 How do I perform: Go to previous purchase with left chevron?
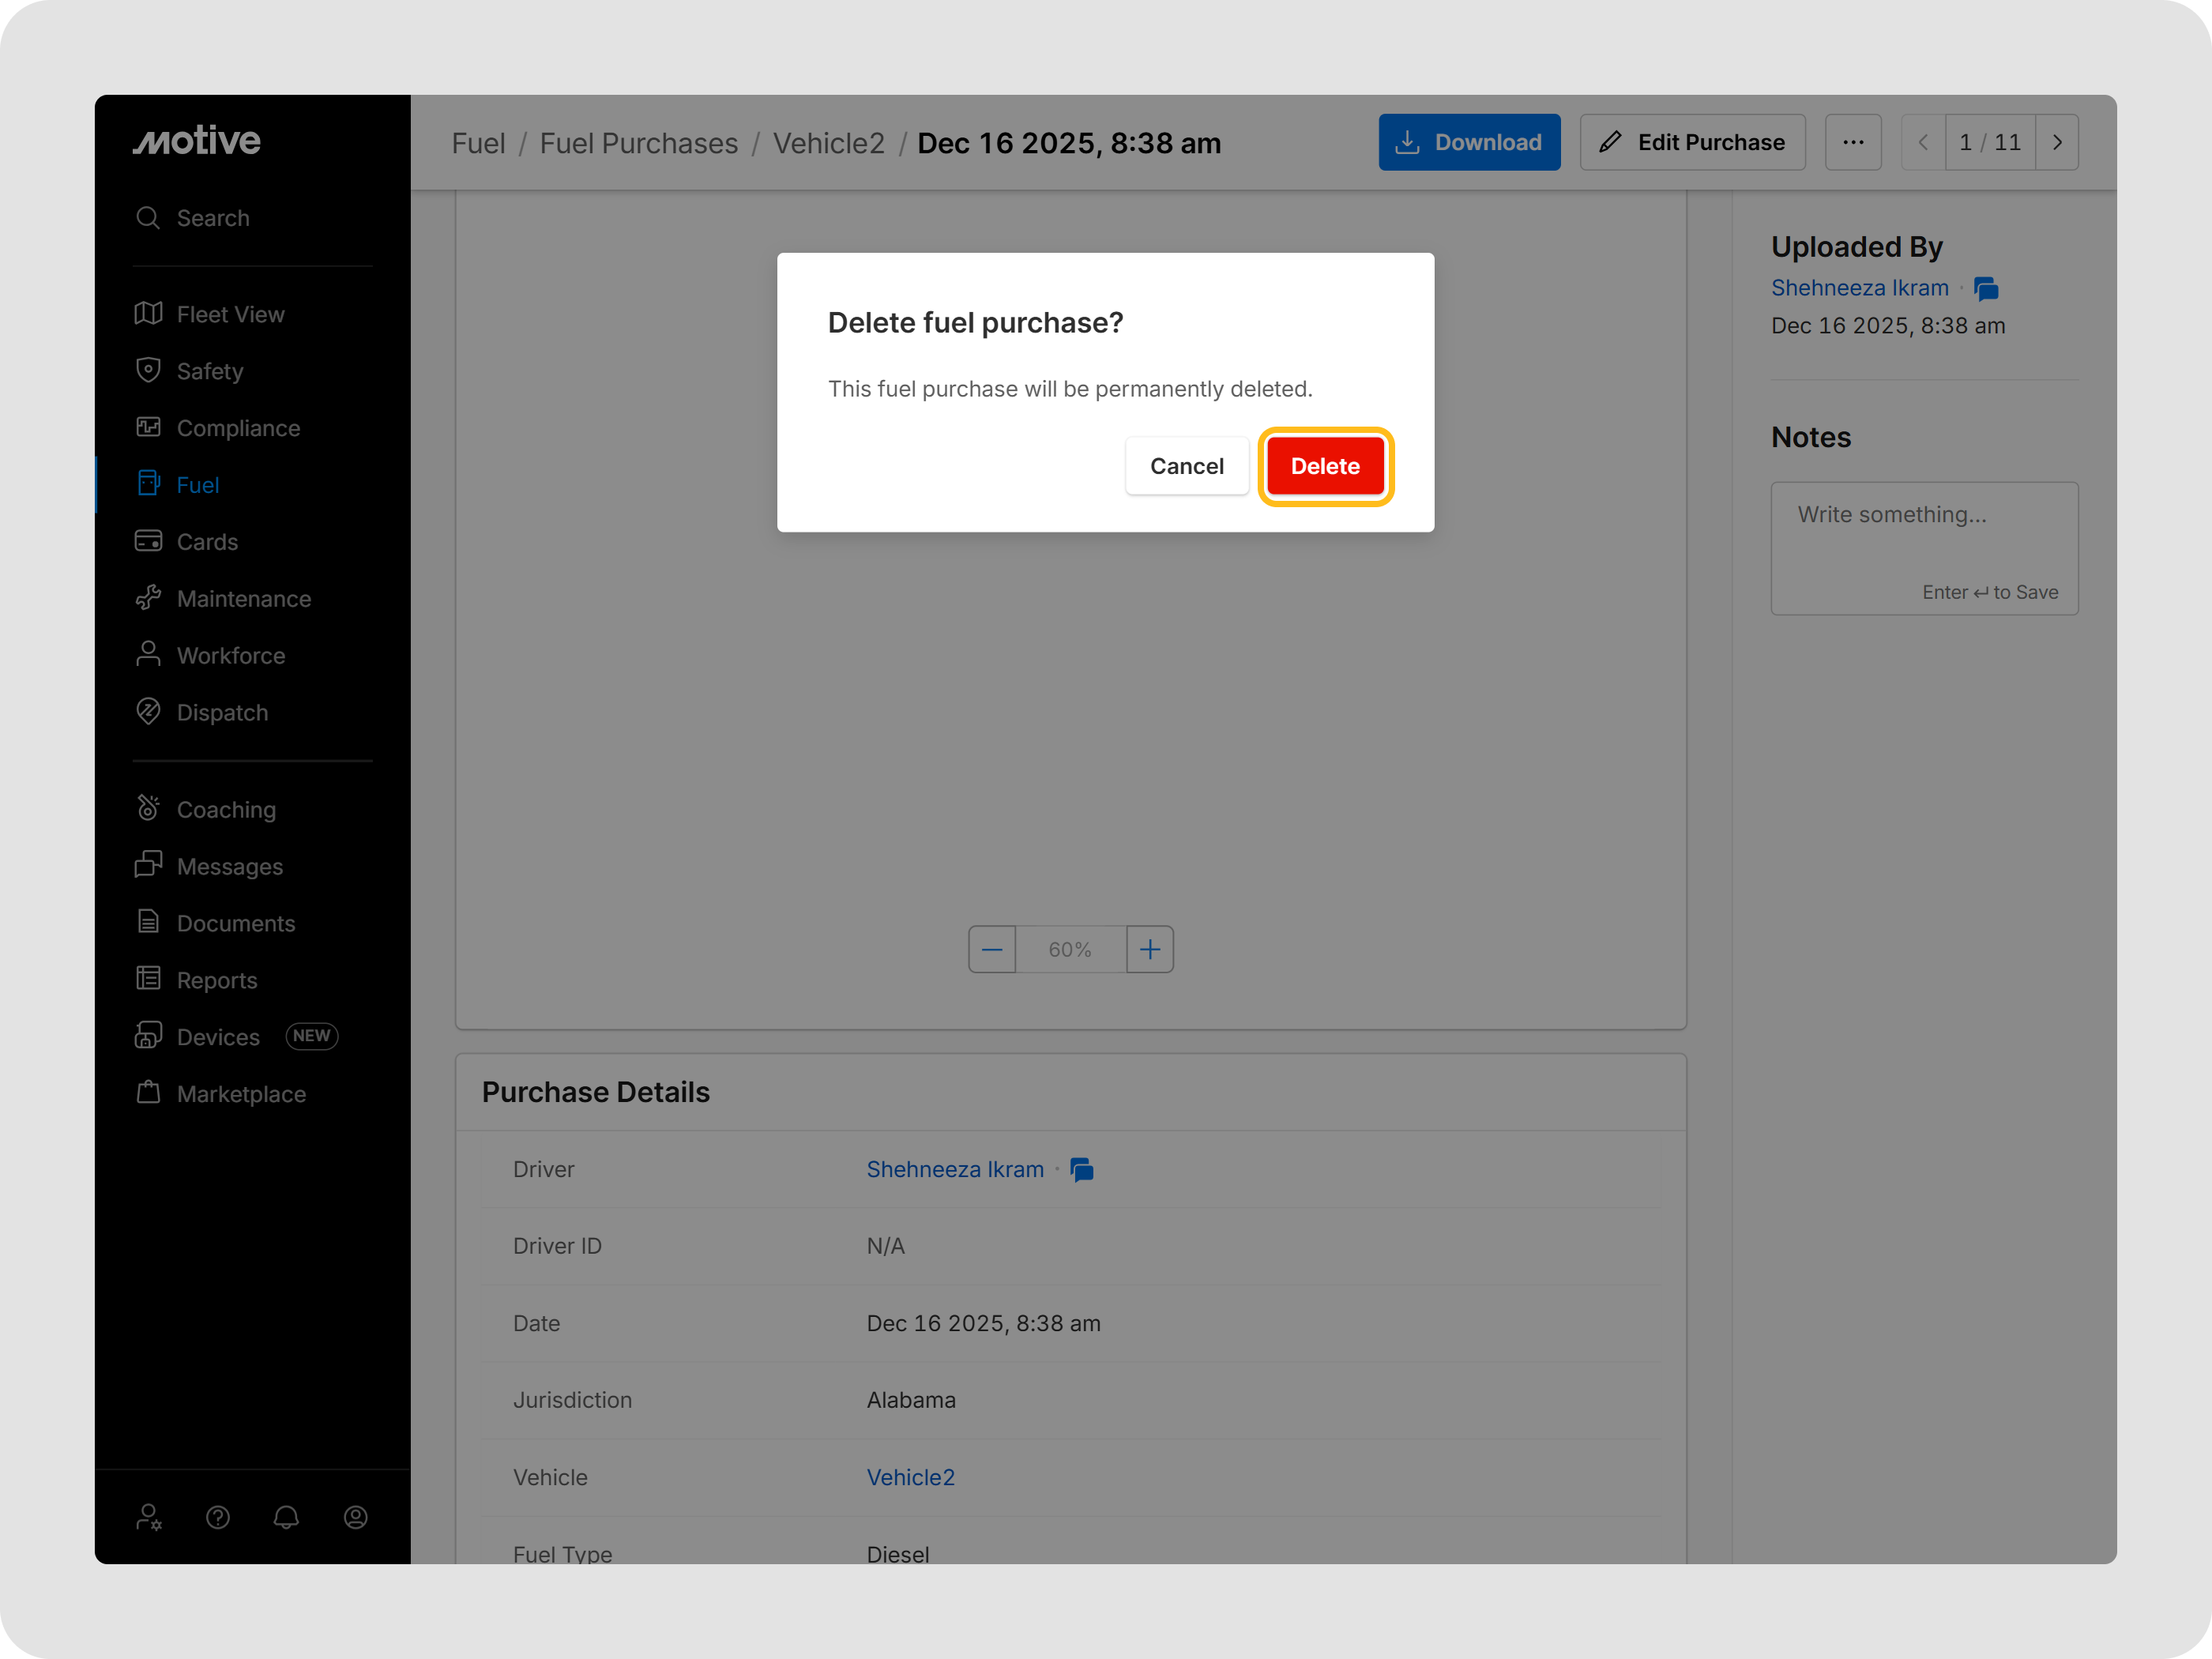tap(1923, 142)
